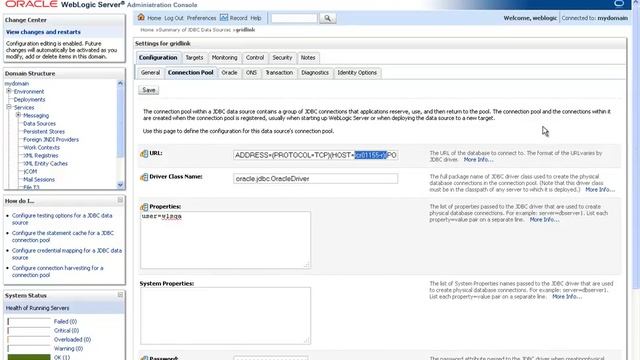The image size is (640, 360).
Task: Open XML Registries tree item
Action: [x=41, y=155]
